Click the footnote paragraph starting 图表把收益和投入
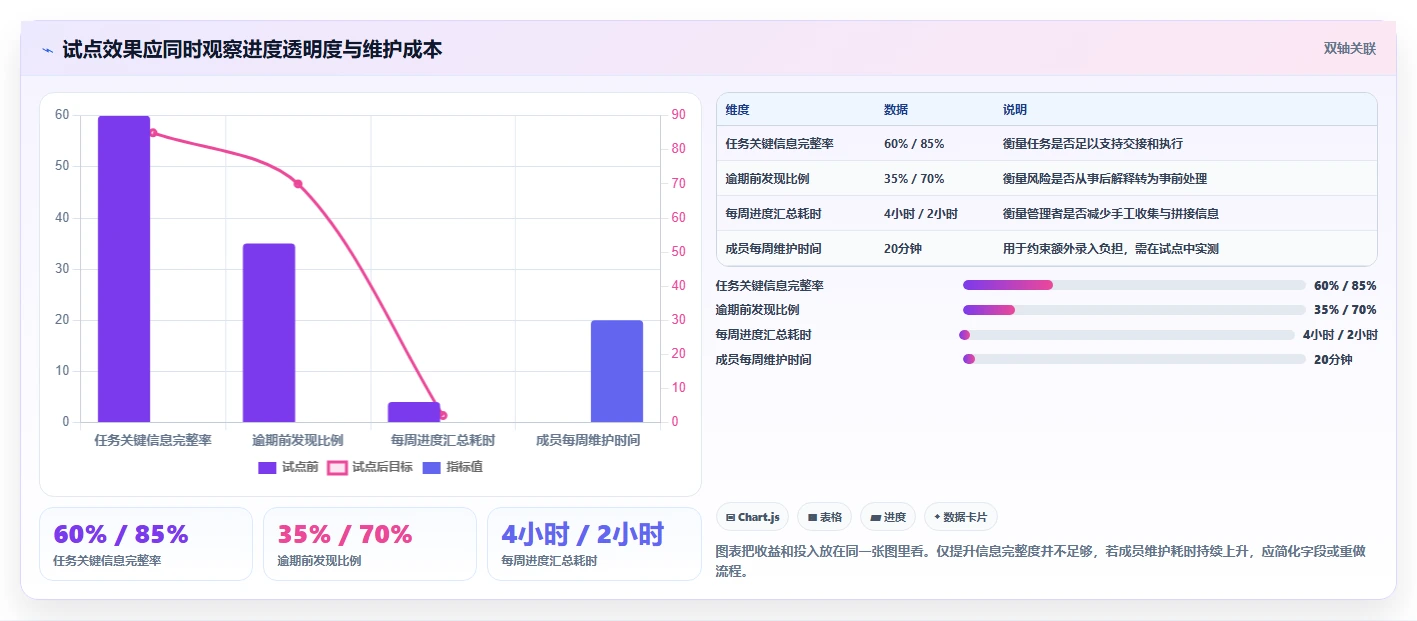The image size is (1417, 621). tap(1041, 562)
